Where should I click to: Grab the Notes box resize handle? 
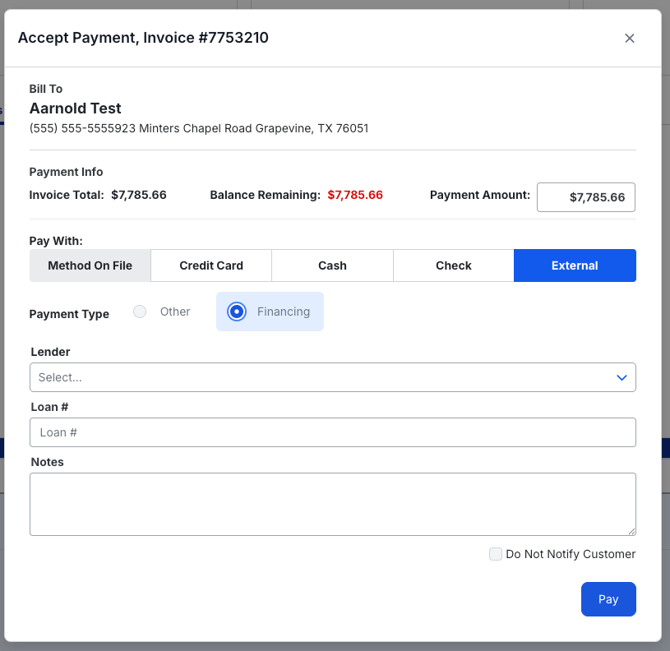[x=631, y=531]
